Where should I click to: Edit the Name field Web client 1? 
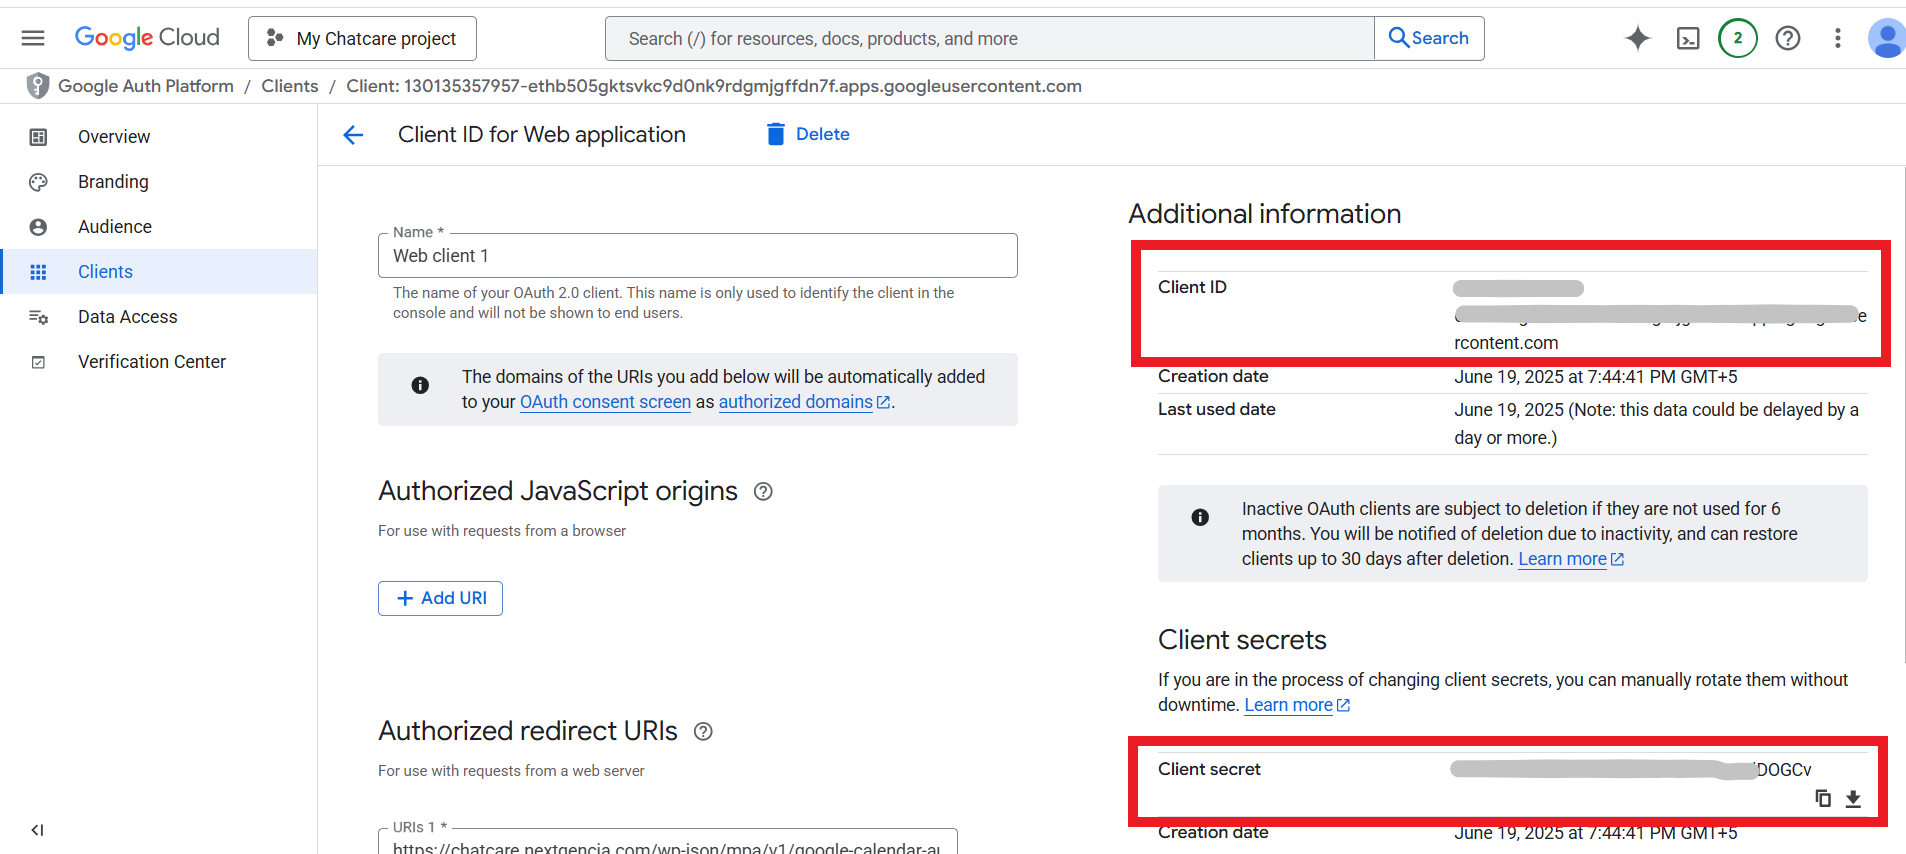(x=698, y=256)
